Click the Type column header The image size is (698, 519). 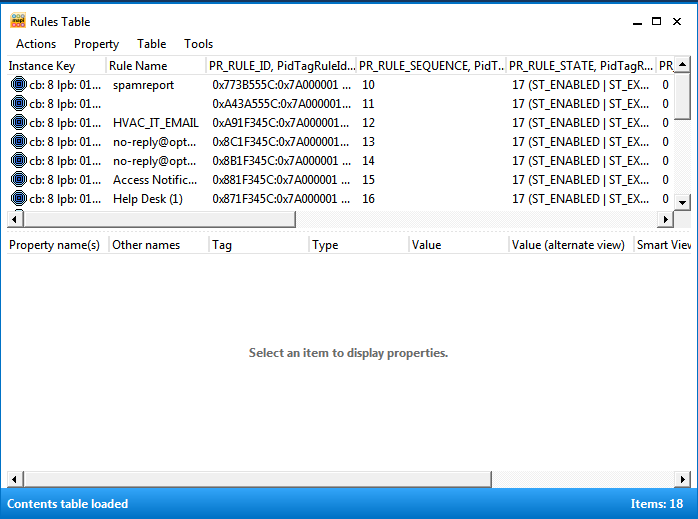click(358, 245)
